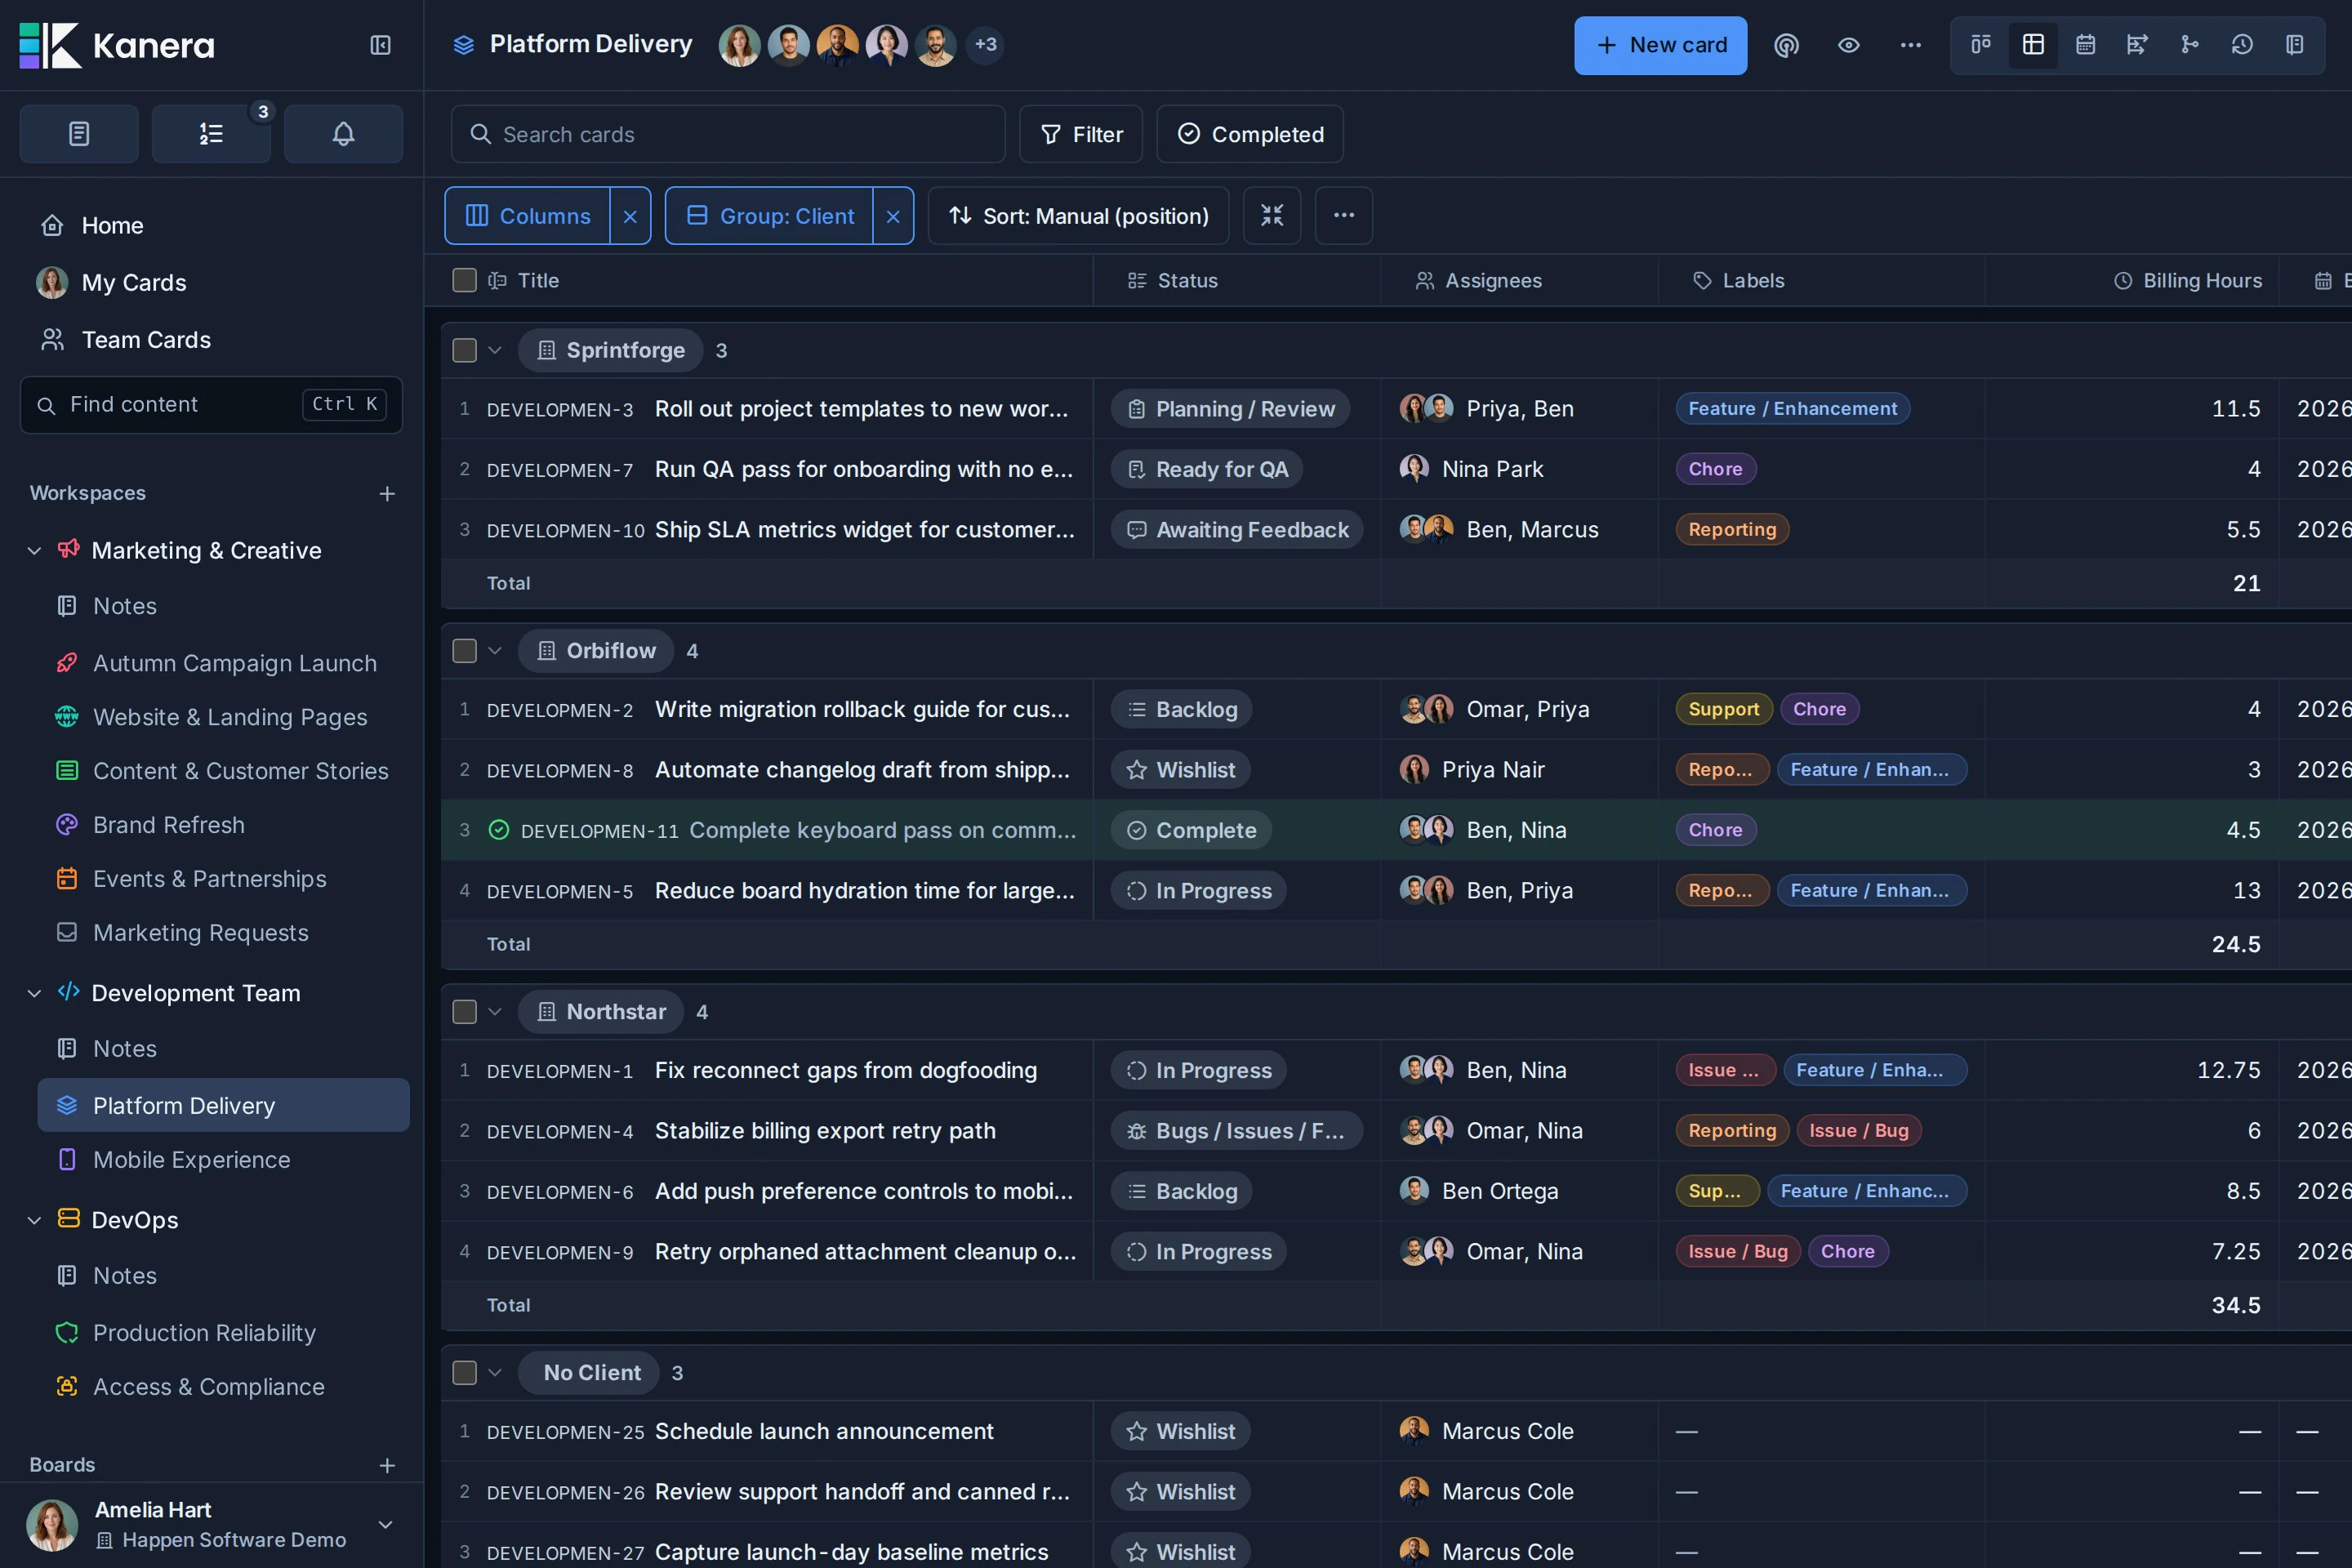
Task: Remove the Group: Client setting
Action: (893, 216)
